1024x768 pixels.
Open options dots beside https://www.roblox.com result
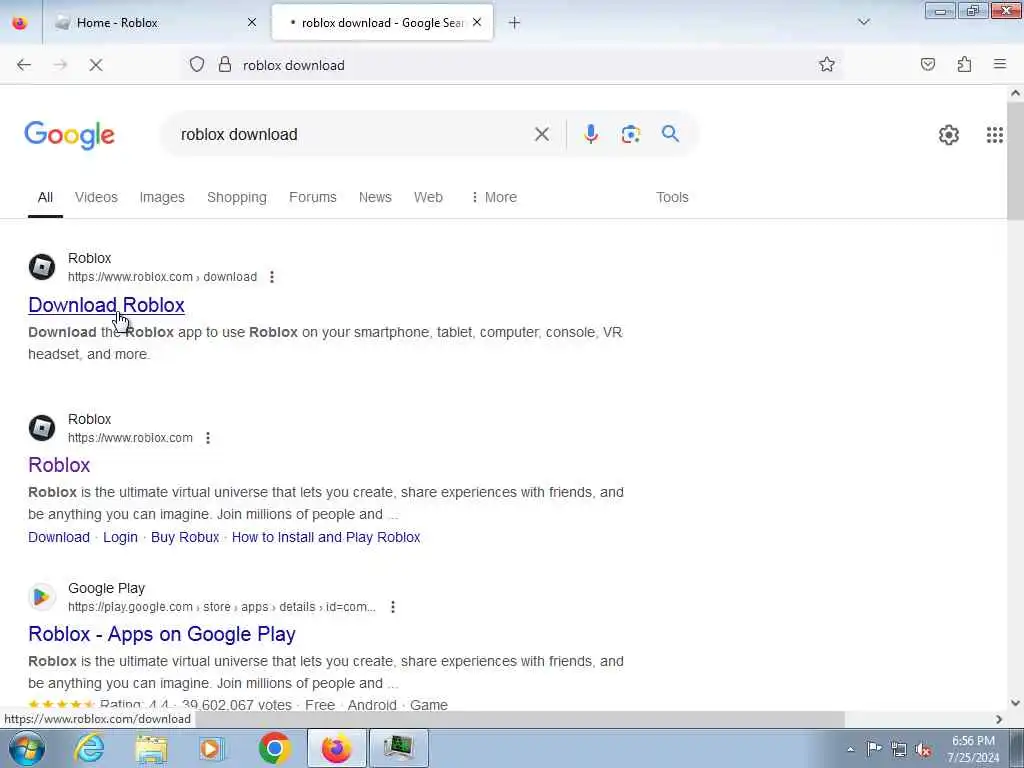point(208,438)
